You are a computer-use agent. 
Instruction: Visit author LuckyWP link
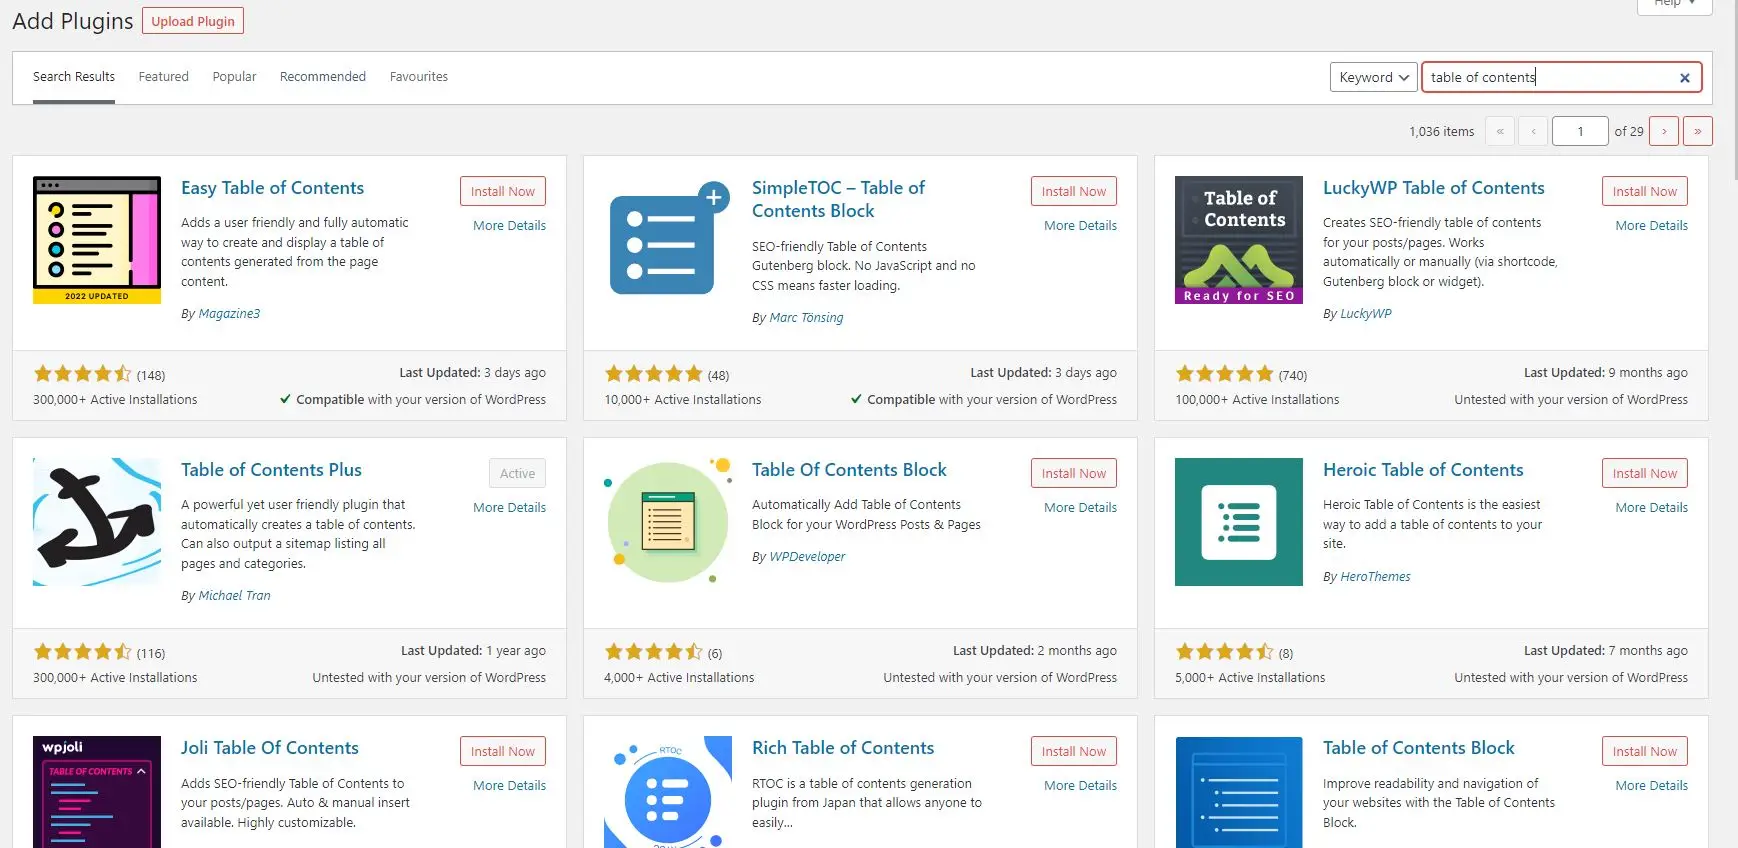(1366, 314)
